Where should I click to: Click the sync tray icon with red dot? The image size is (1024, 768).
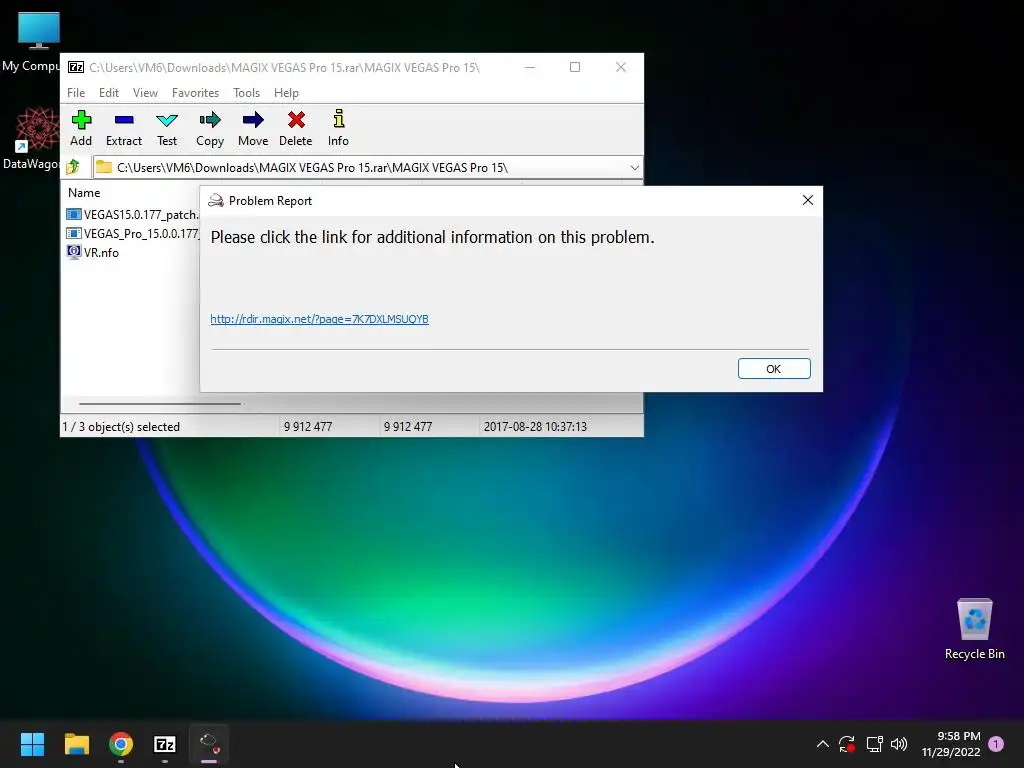pos(847,744)
